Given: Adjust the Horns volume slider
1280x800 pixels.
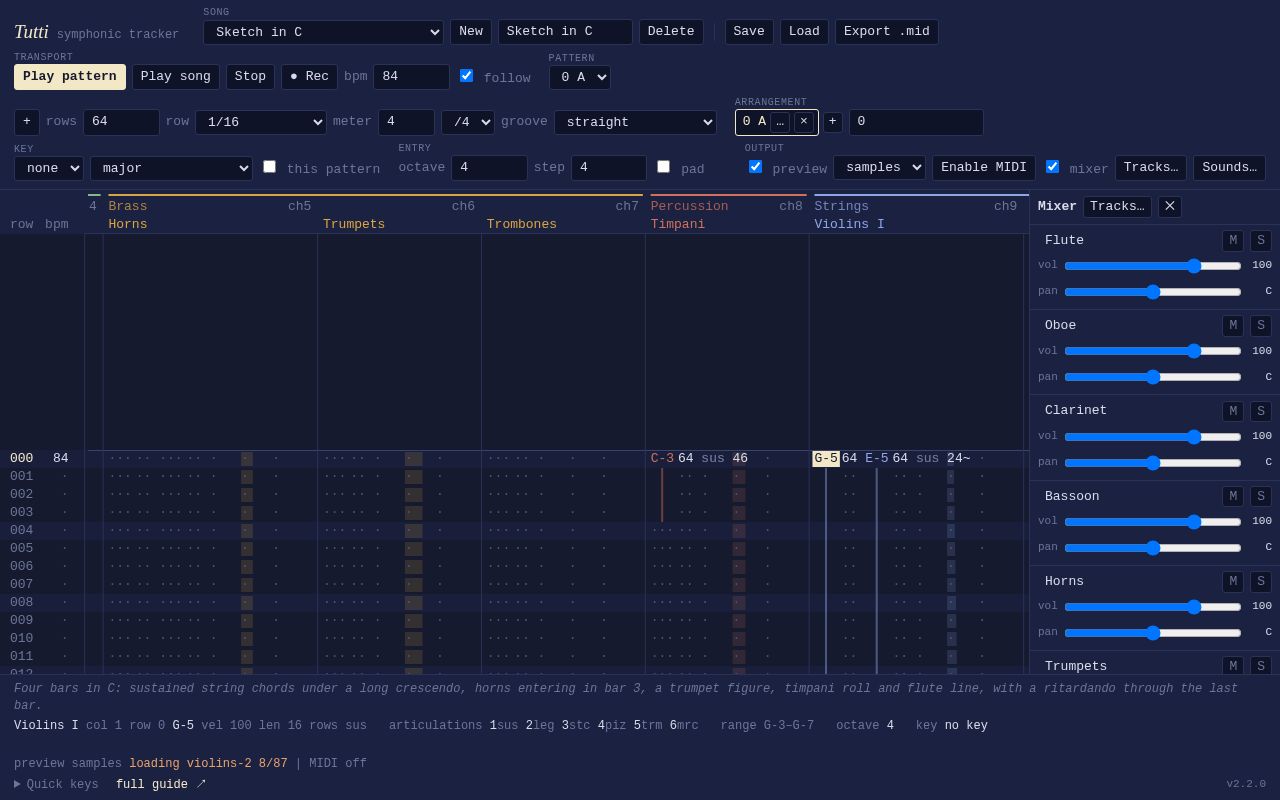Looking at the screenshot, I should click(1153, 607).
